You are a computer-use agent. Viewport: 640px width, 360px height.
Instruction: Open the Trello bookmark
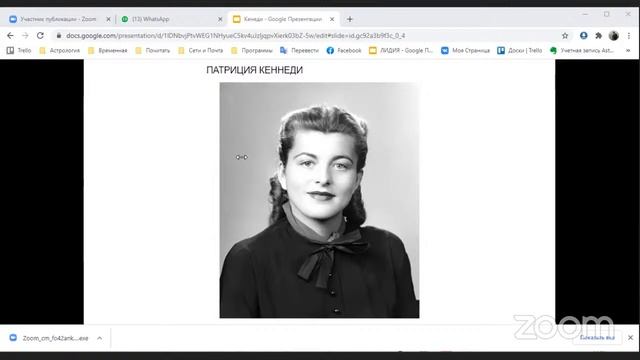tap(19, 51)
